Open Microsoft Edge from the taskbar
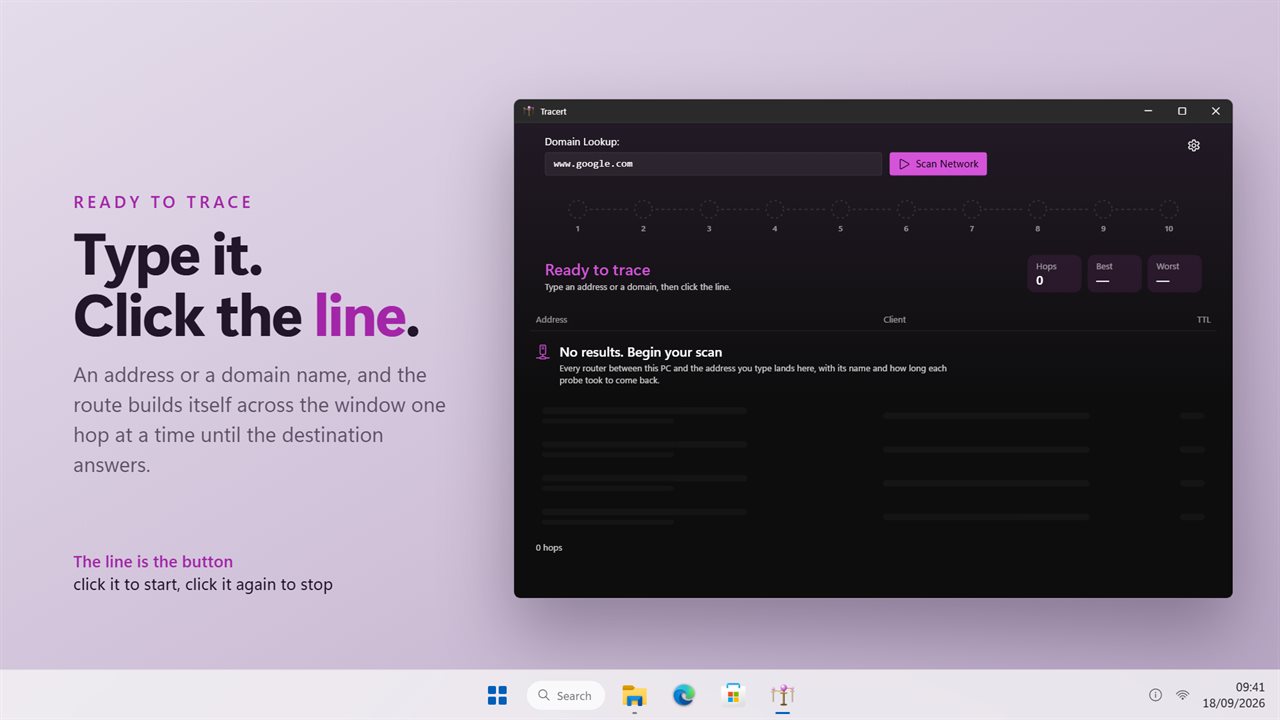The image size is (1280, 720). (684, 695)
